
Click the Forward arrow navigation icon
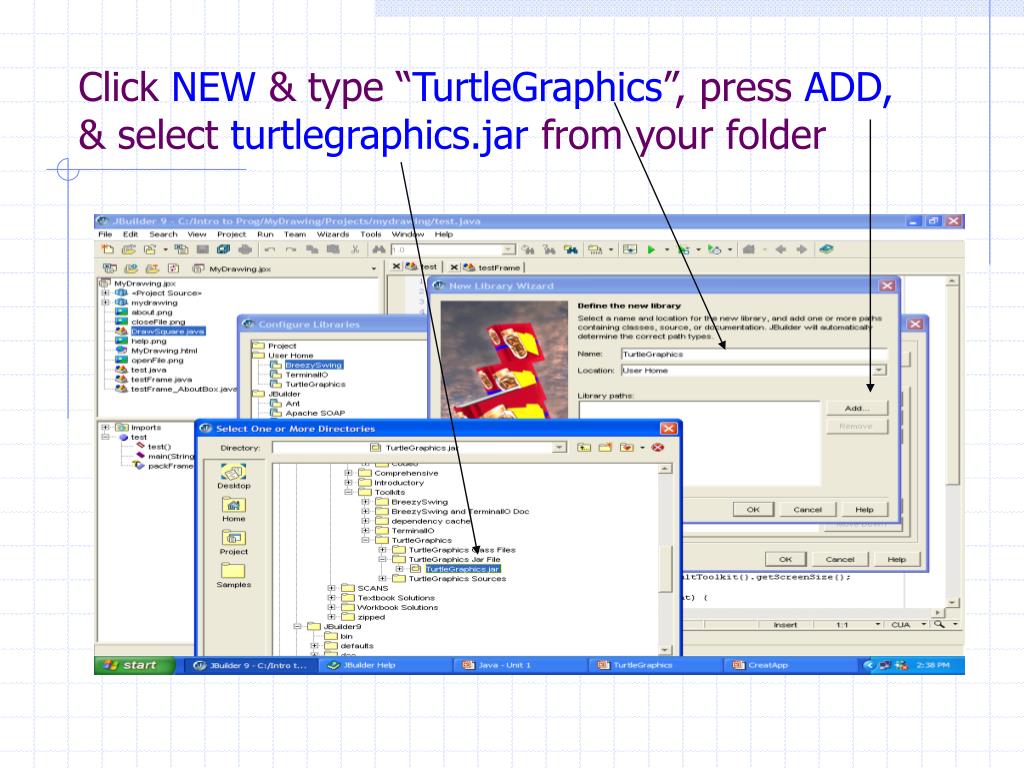pos(801,249)
